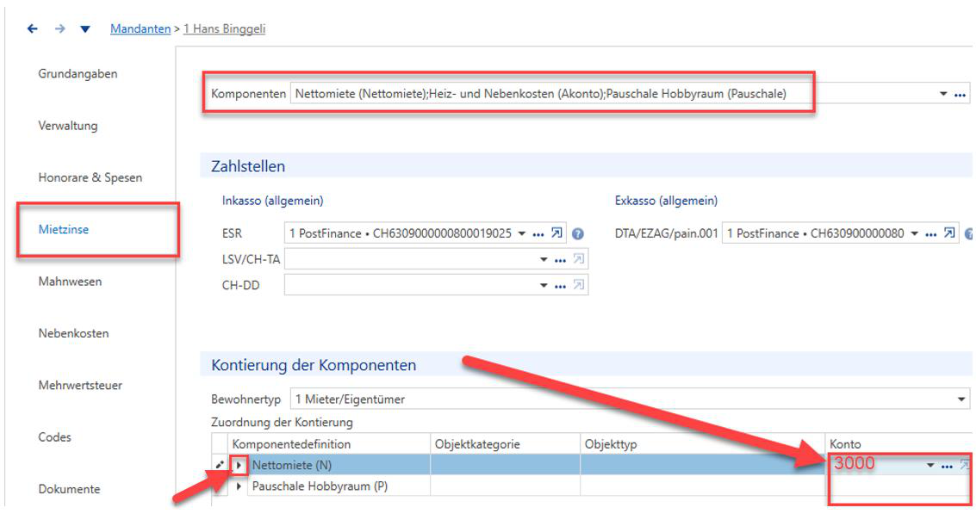Screen dimensions: 976x514
Task: Click CH-DD ellipsis browse button
Action: coord(560,286)
